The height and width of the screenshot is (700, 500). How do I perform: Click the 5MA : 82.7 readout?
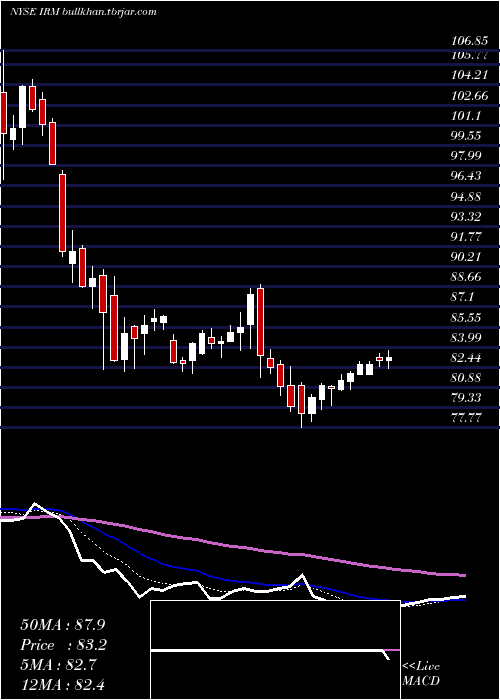click(60, 665)
